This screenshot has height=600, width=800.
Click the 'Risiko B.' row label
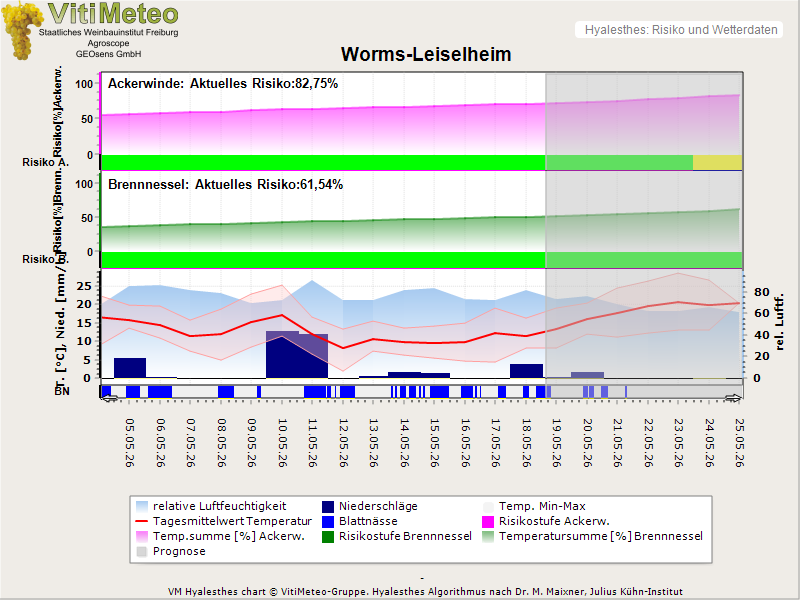(45, 259)
